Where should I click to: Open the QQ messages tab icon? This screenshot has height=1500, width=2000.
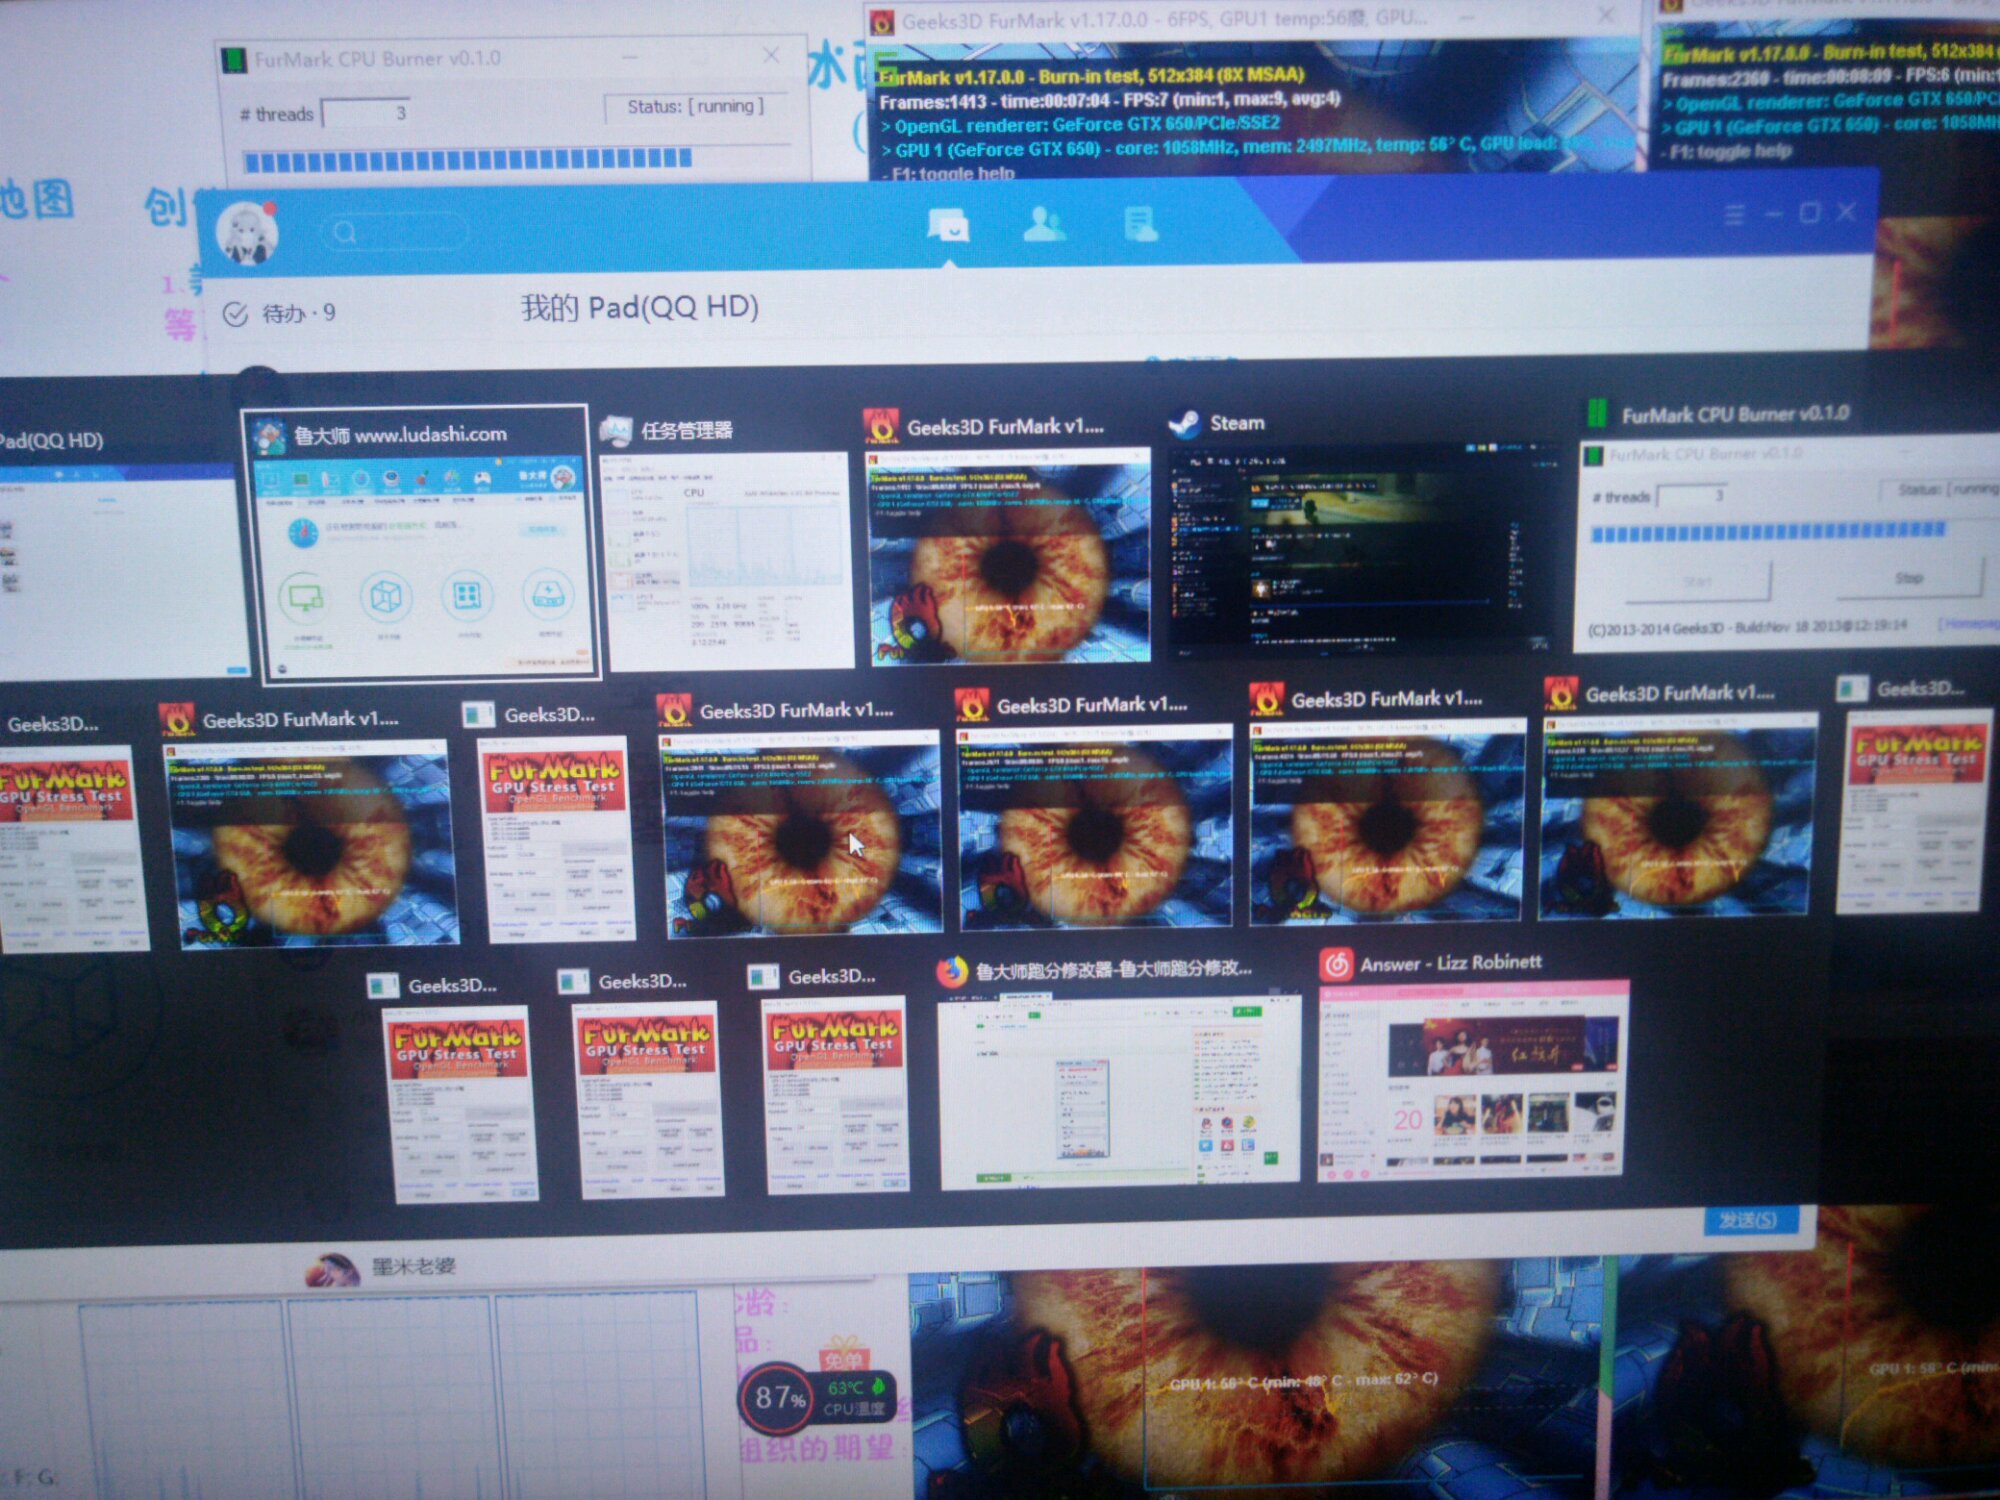947,224
